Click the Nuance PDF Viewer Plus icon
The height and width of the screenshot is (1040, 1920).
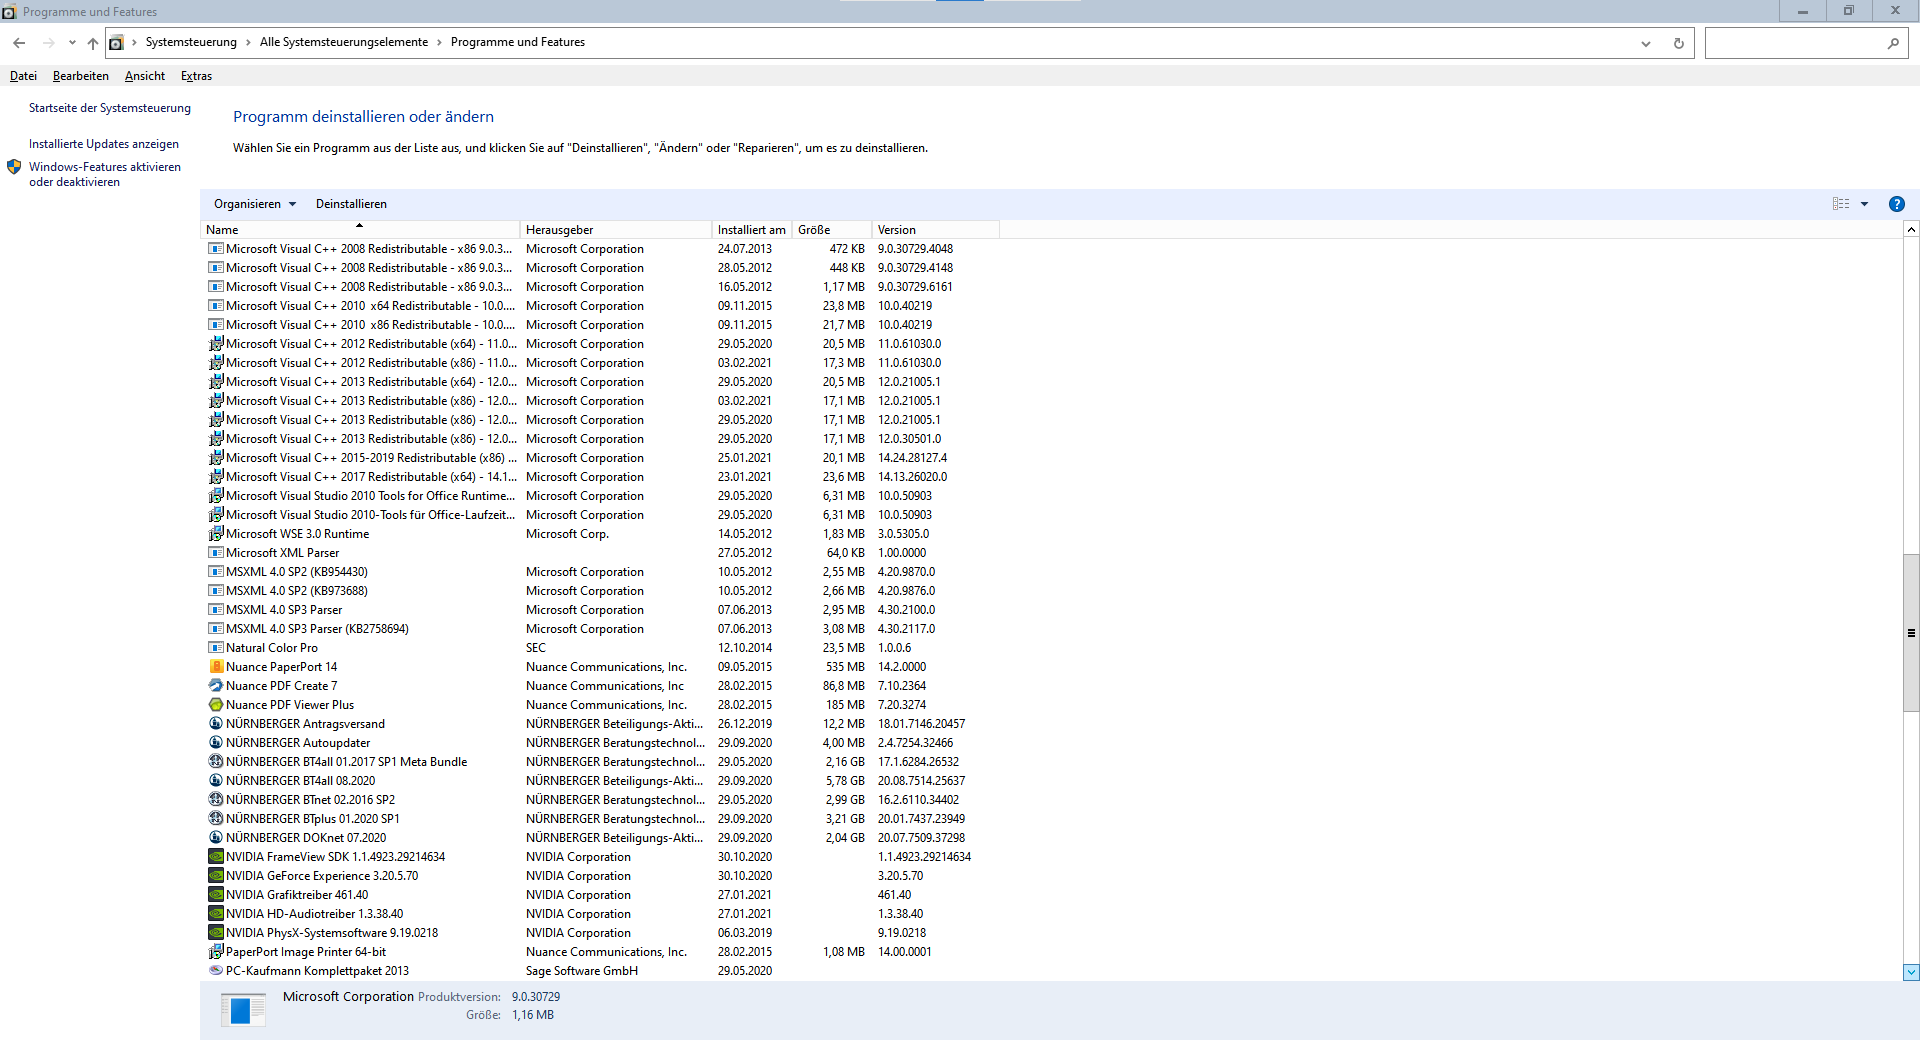click(215, 705)
